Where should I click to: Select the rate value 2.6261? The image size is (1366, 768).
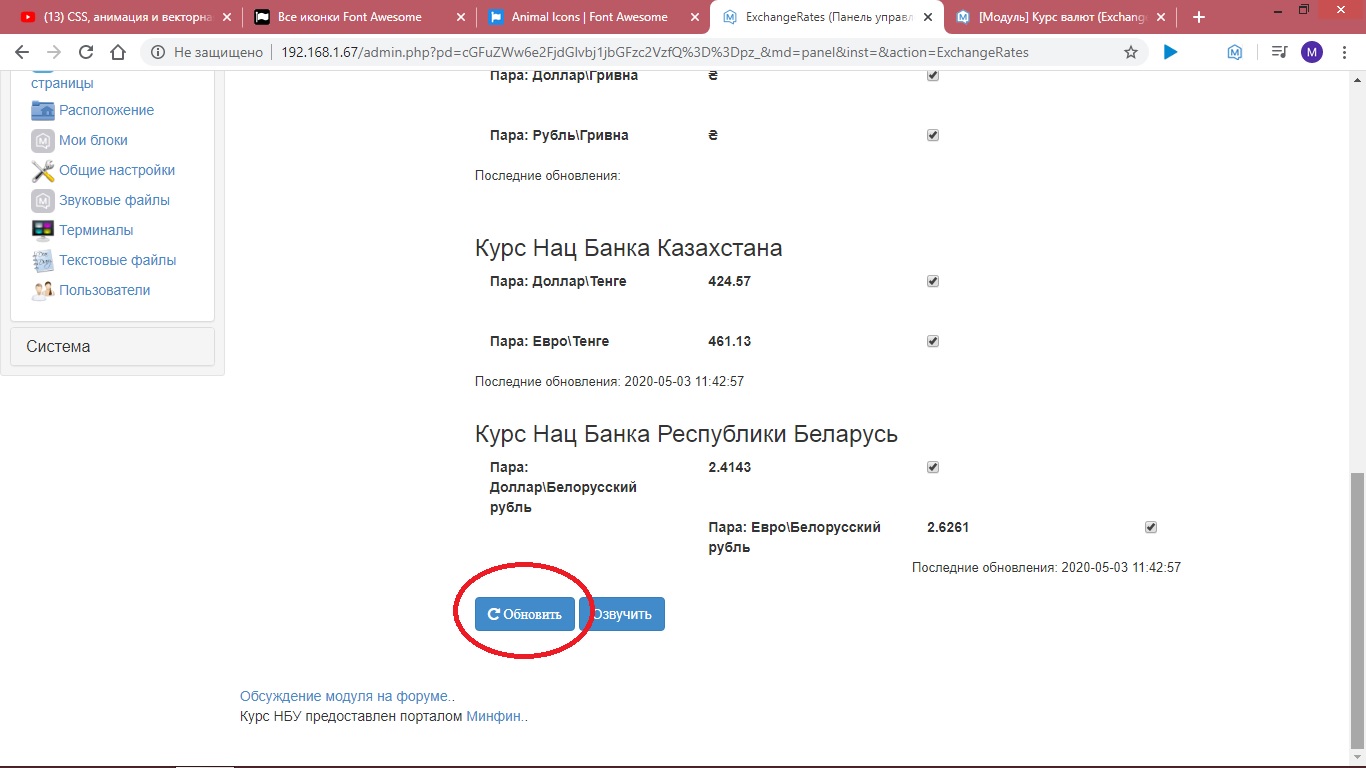click(x=948, y=527)
